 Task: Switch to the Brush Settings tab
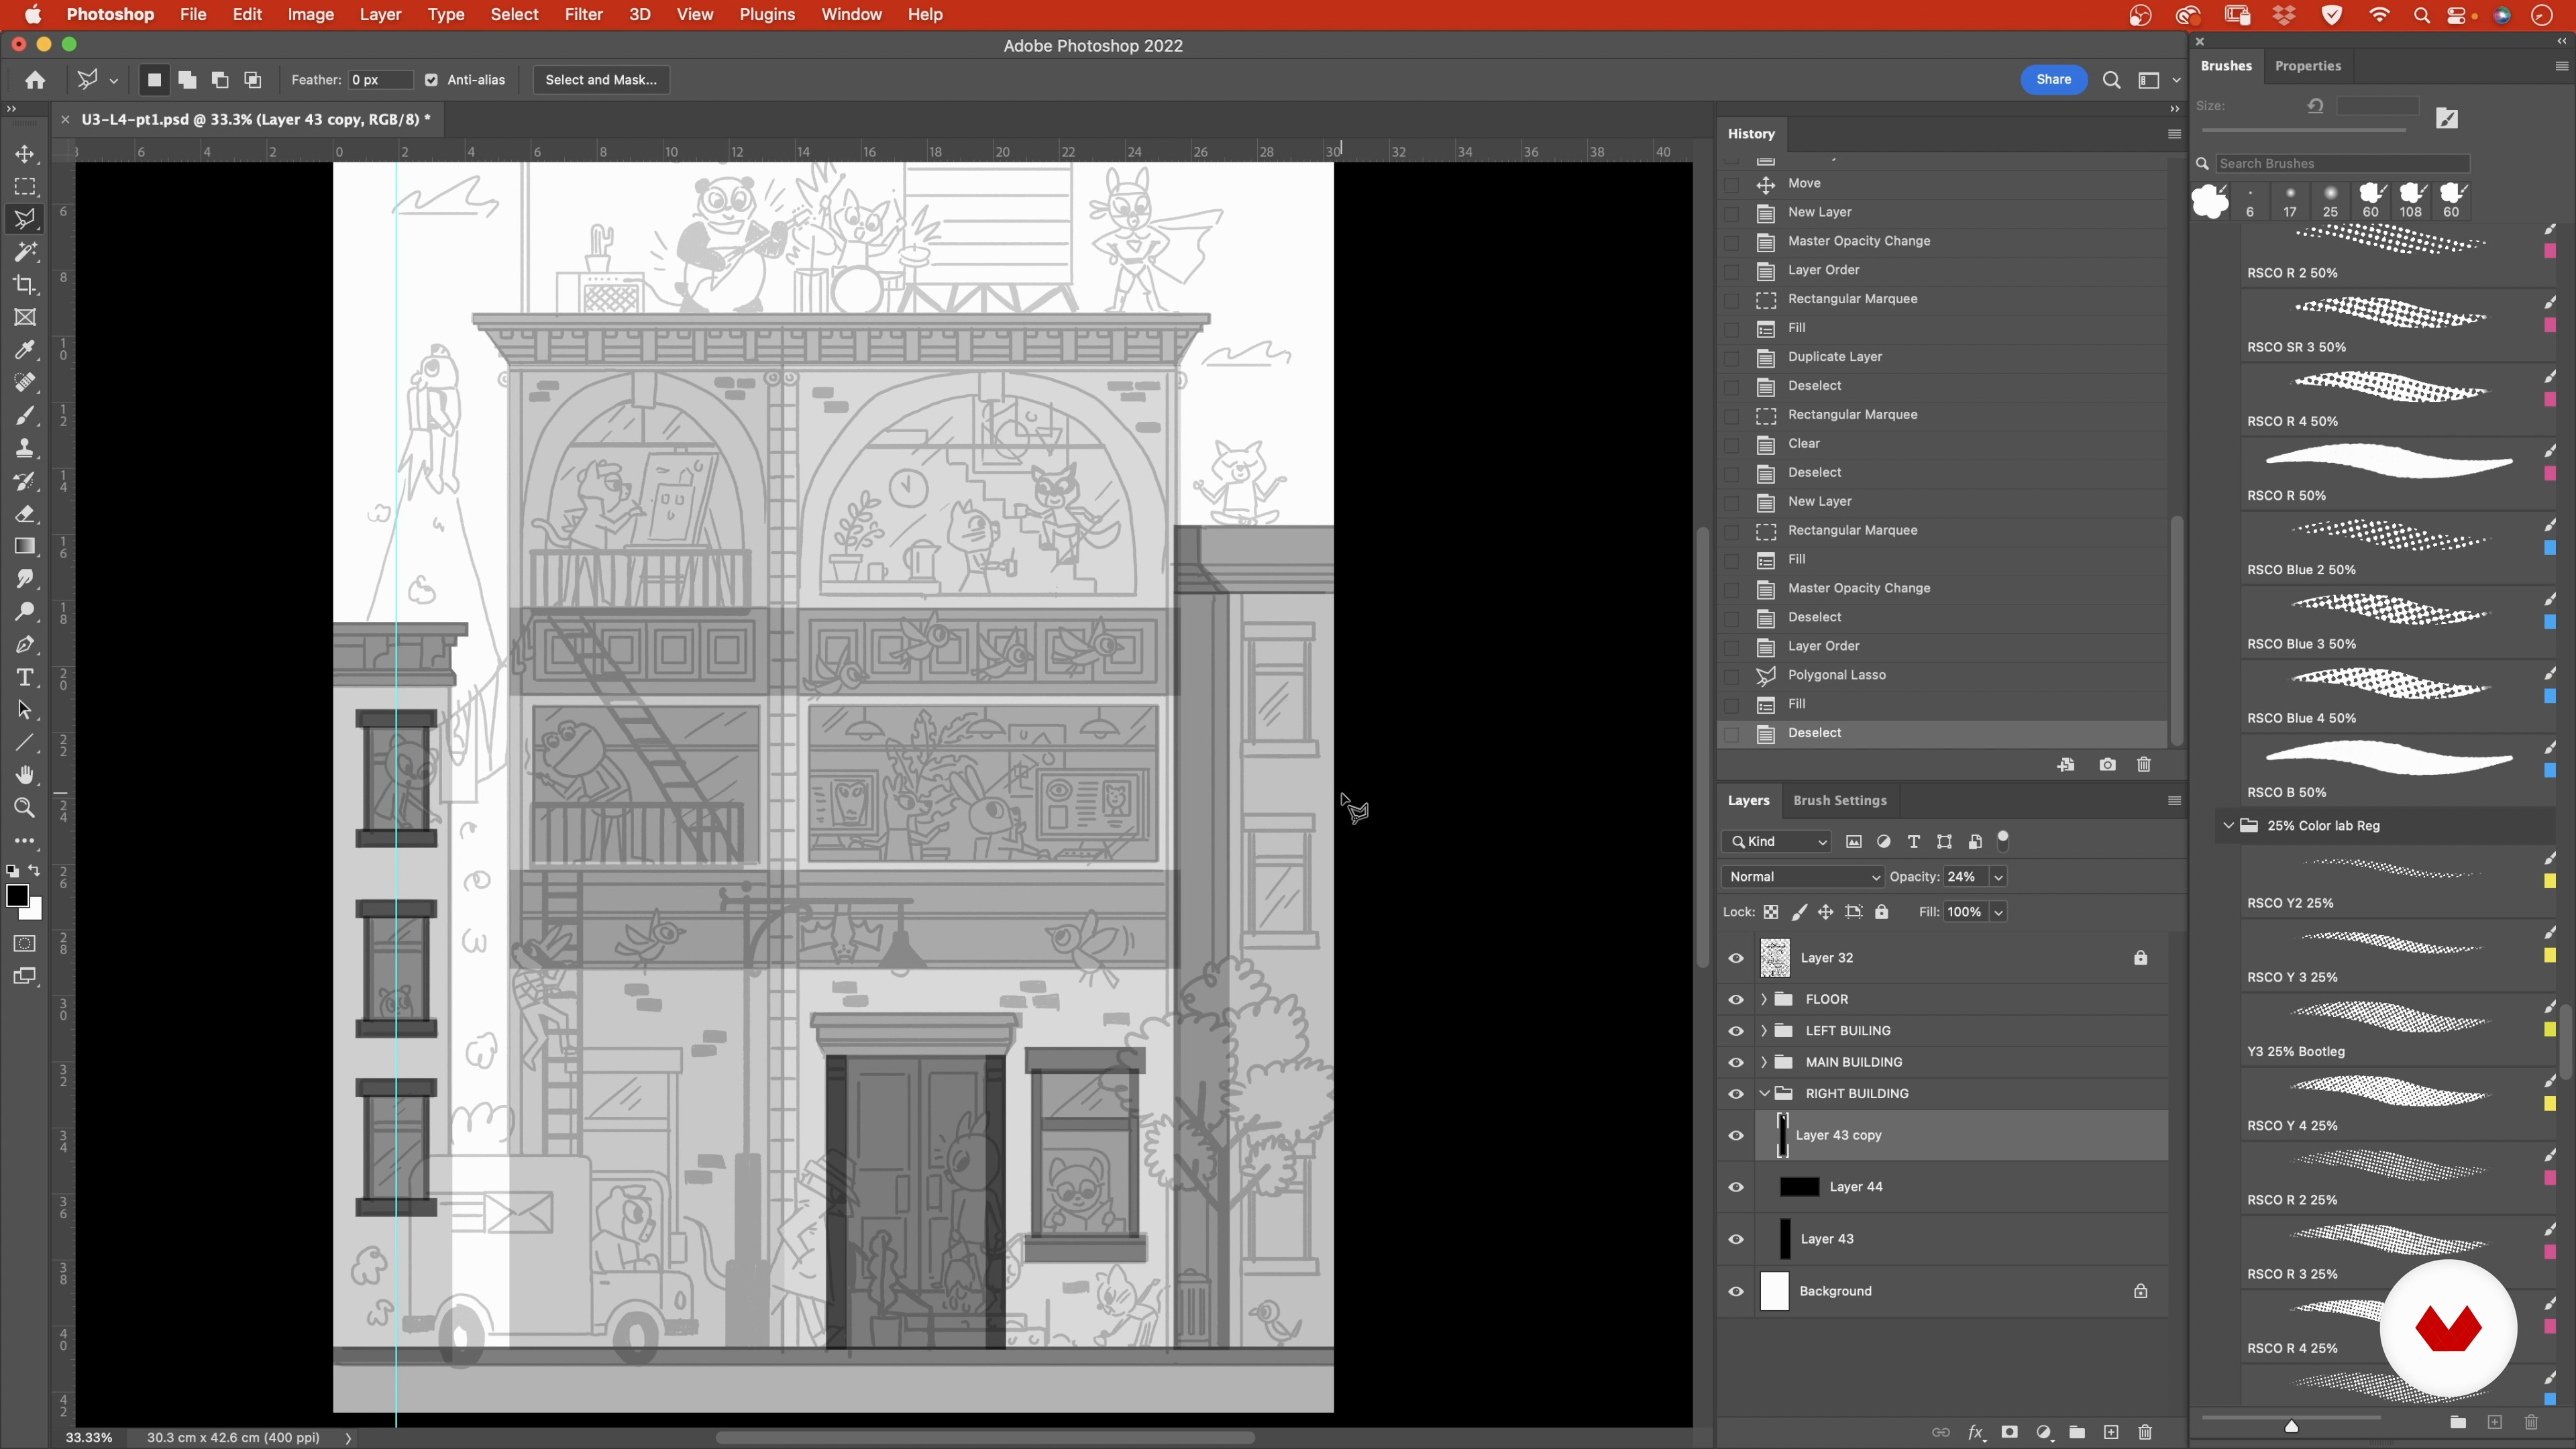pos(1839,801)
